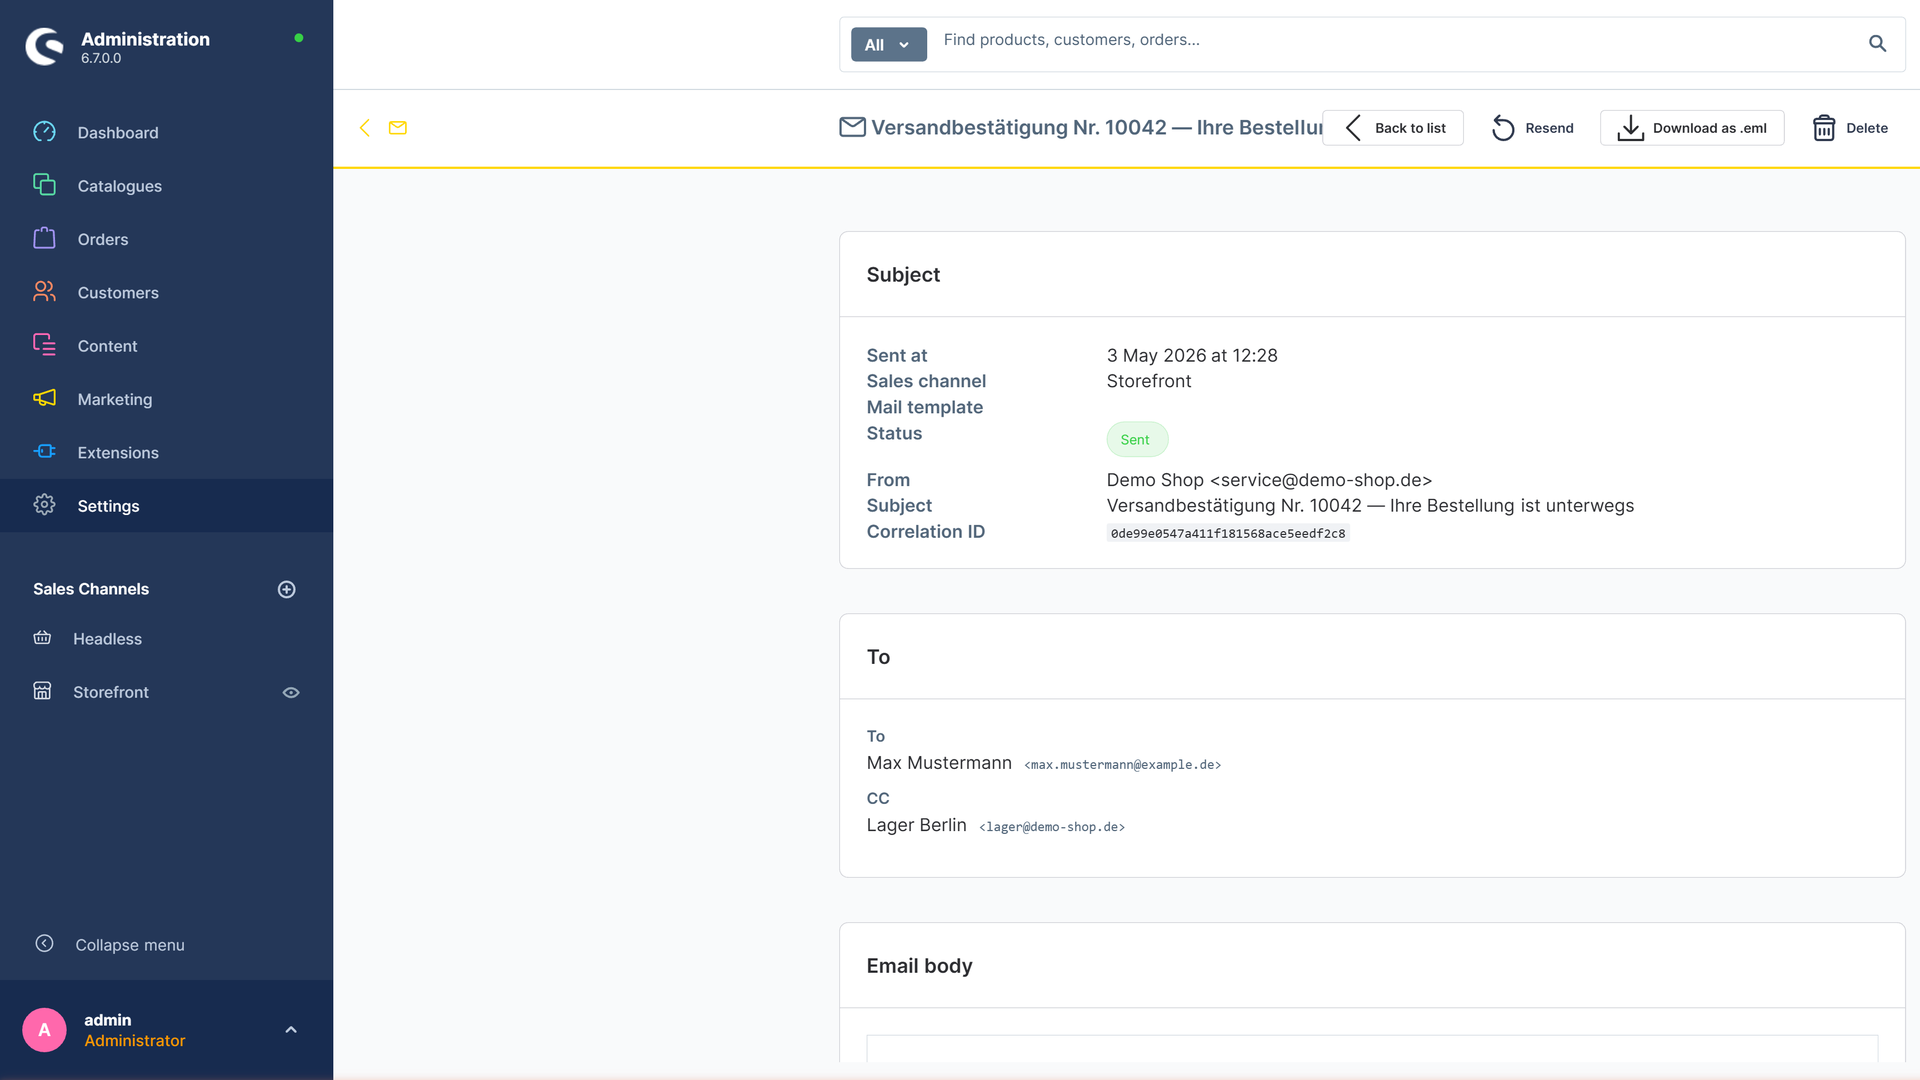
Task: Click the Storefront sales channel value
Action: point(1149,381)
